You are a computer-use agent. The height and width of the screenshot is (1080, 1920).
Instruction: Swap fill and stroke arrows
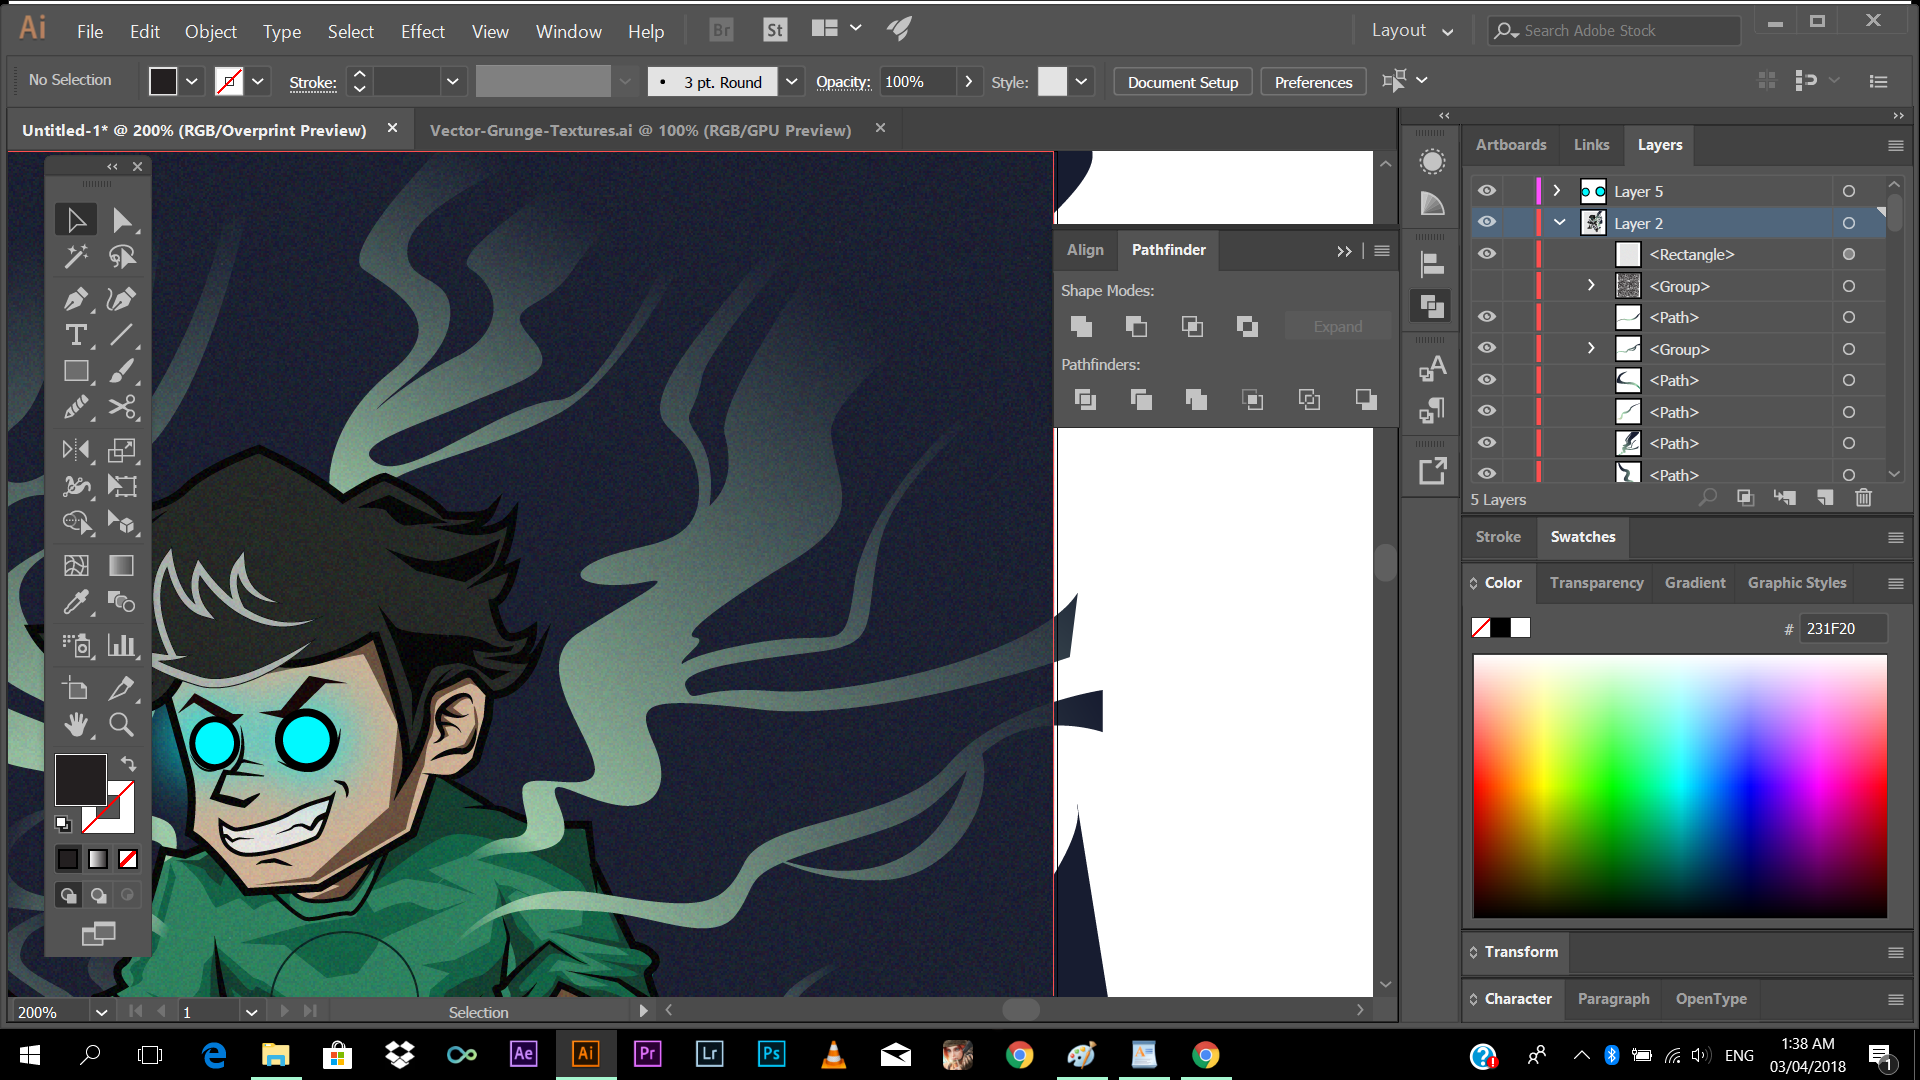click(x=129, y=763)
